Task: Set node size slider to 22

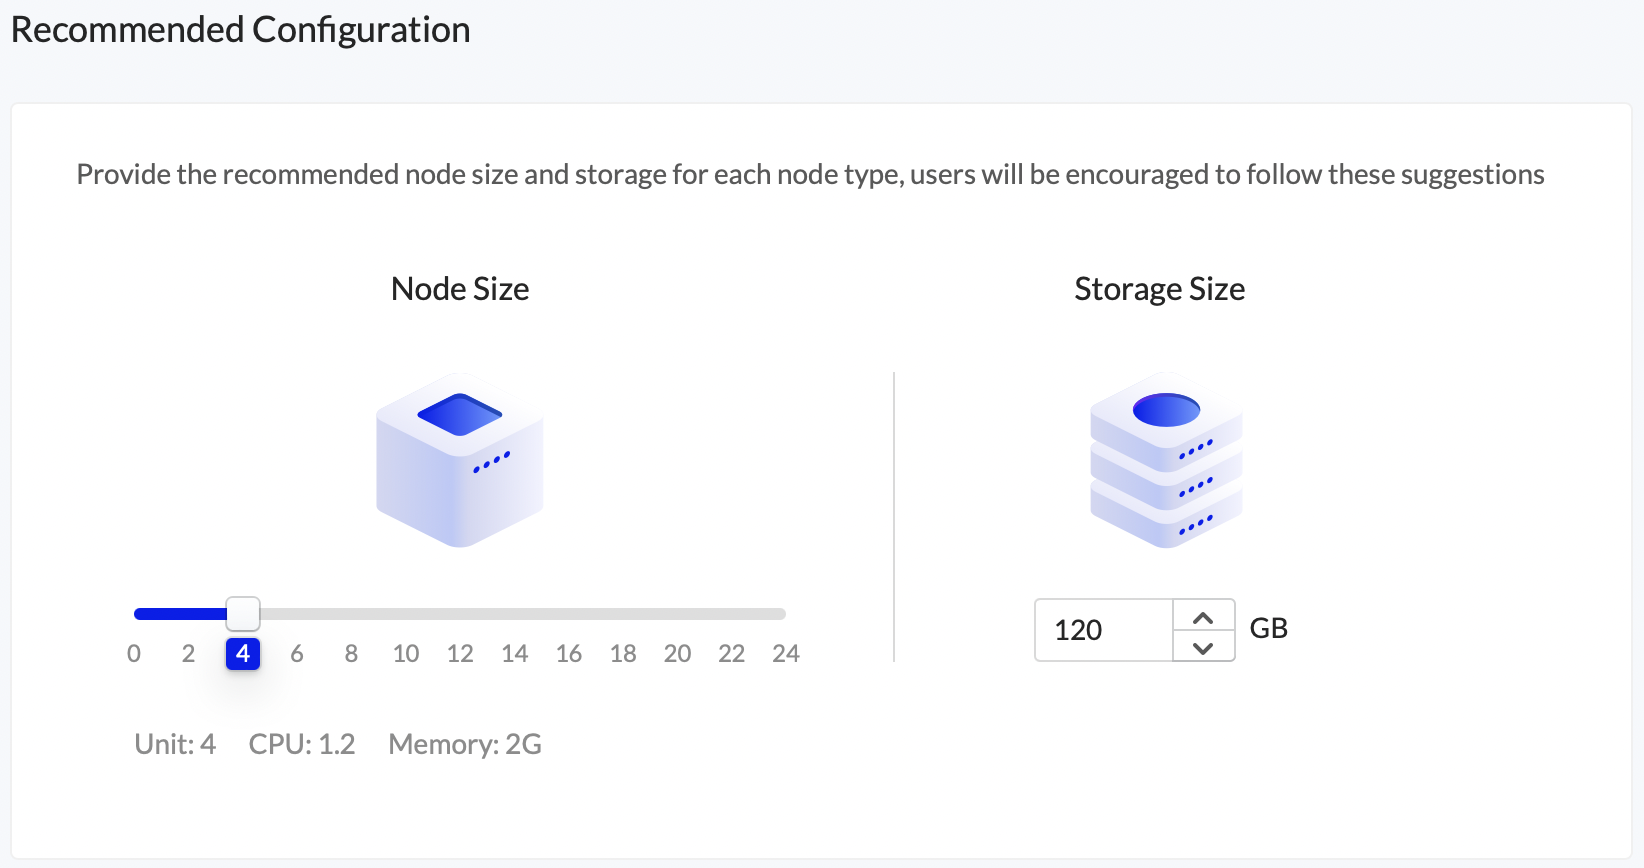Action: [x=732, y=654]
